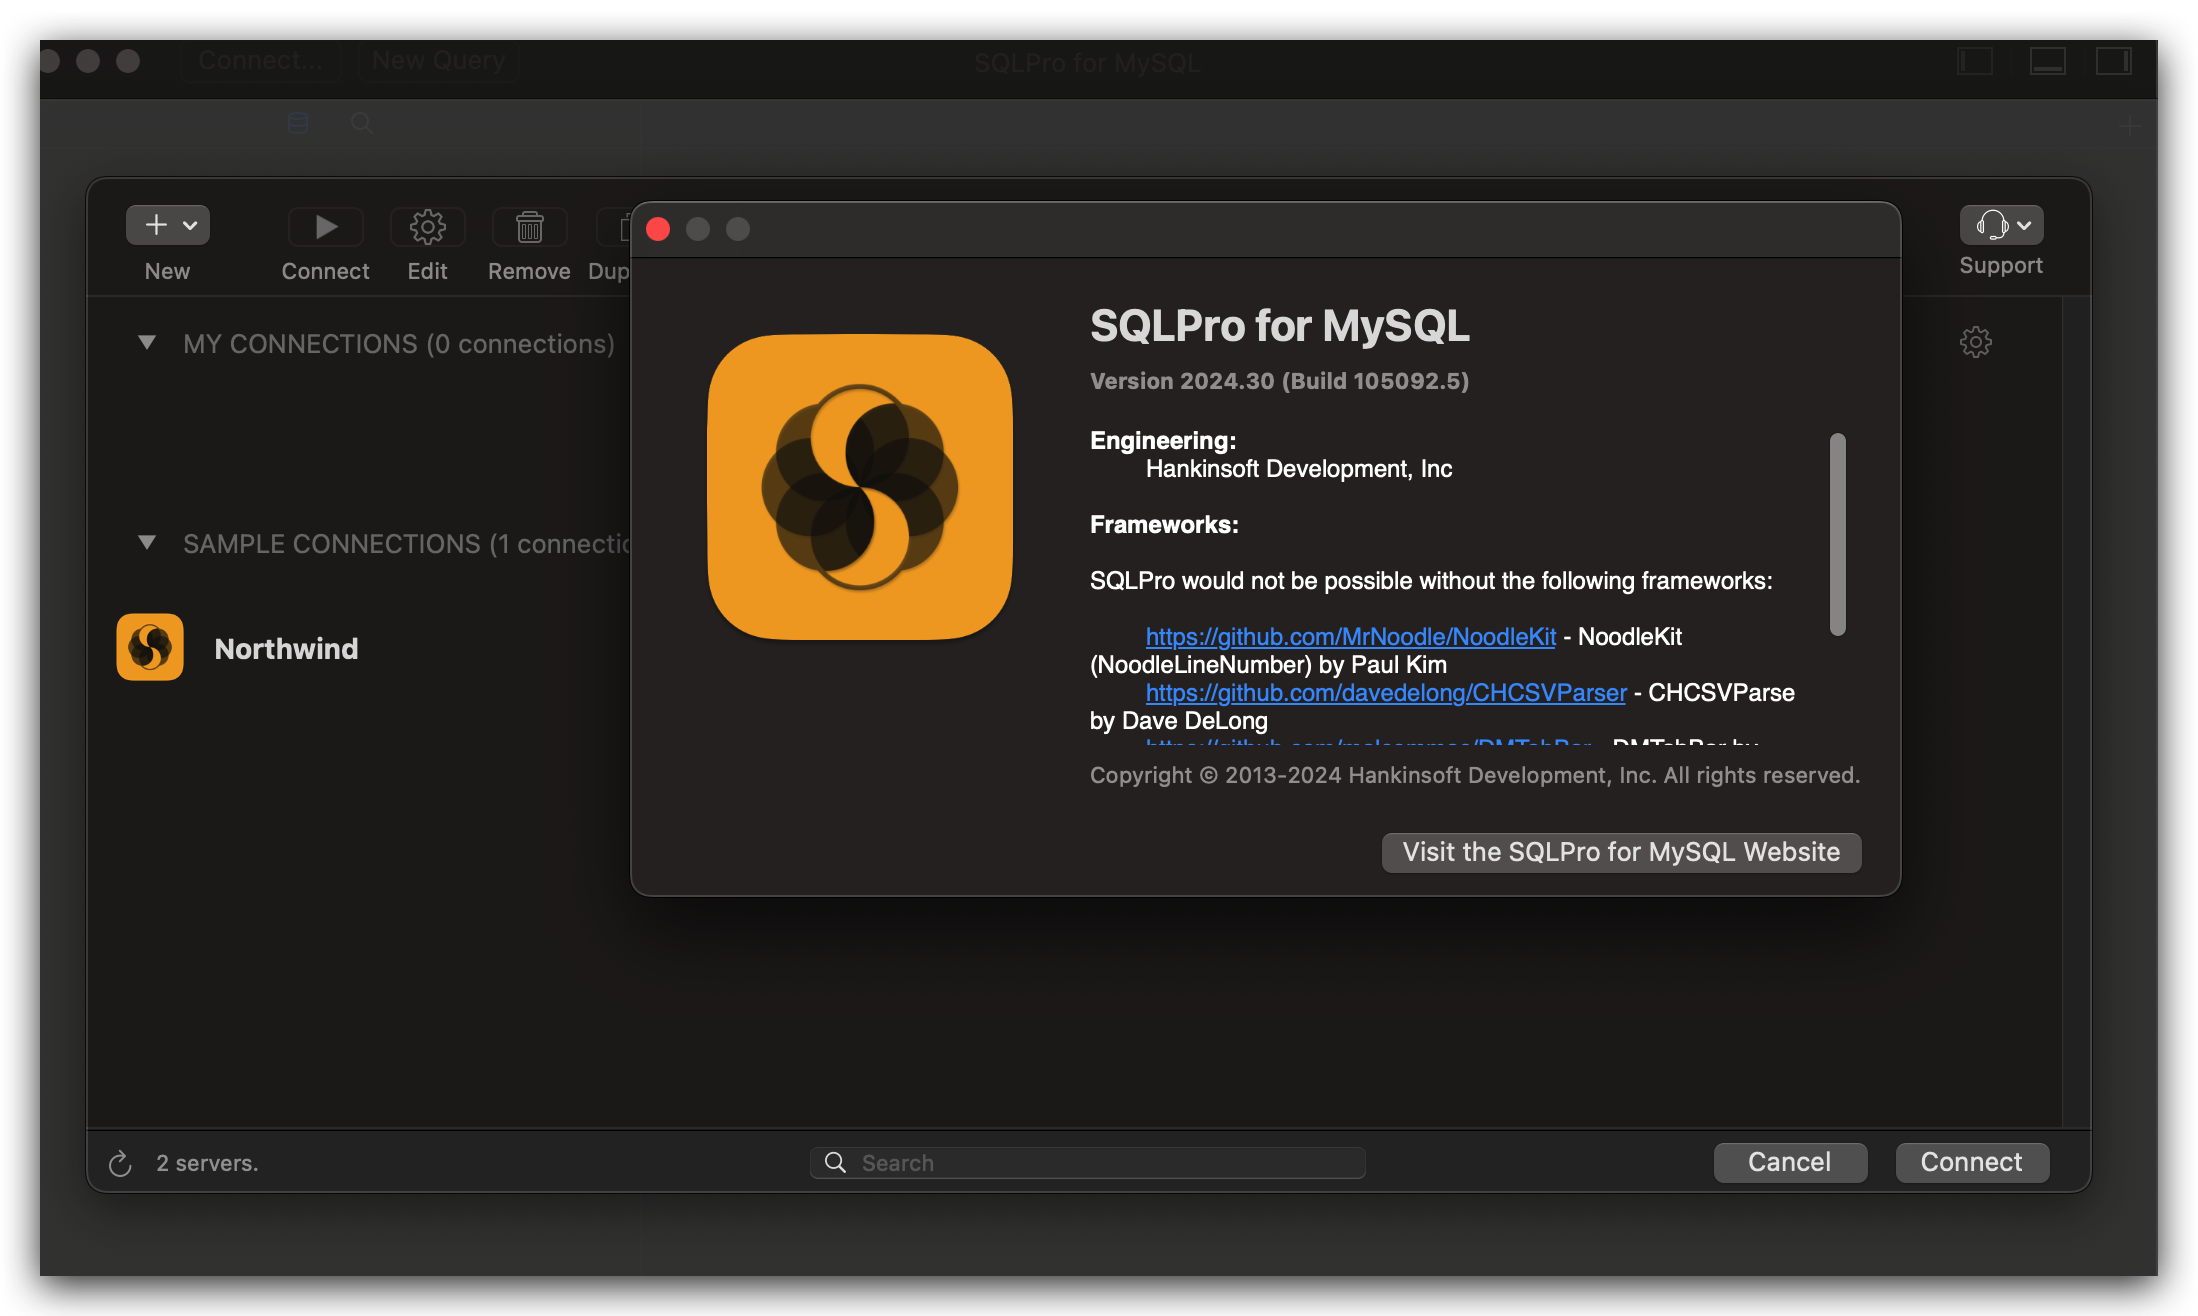
Task: Open the CHCSVParser GitHub link
Action: (1385, 693)
